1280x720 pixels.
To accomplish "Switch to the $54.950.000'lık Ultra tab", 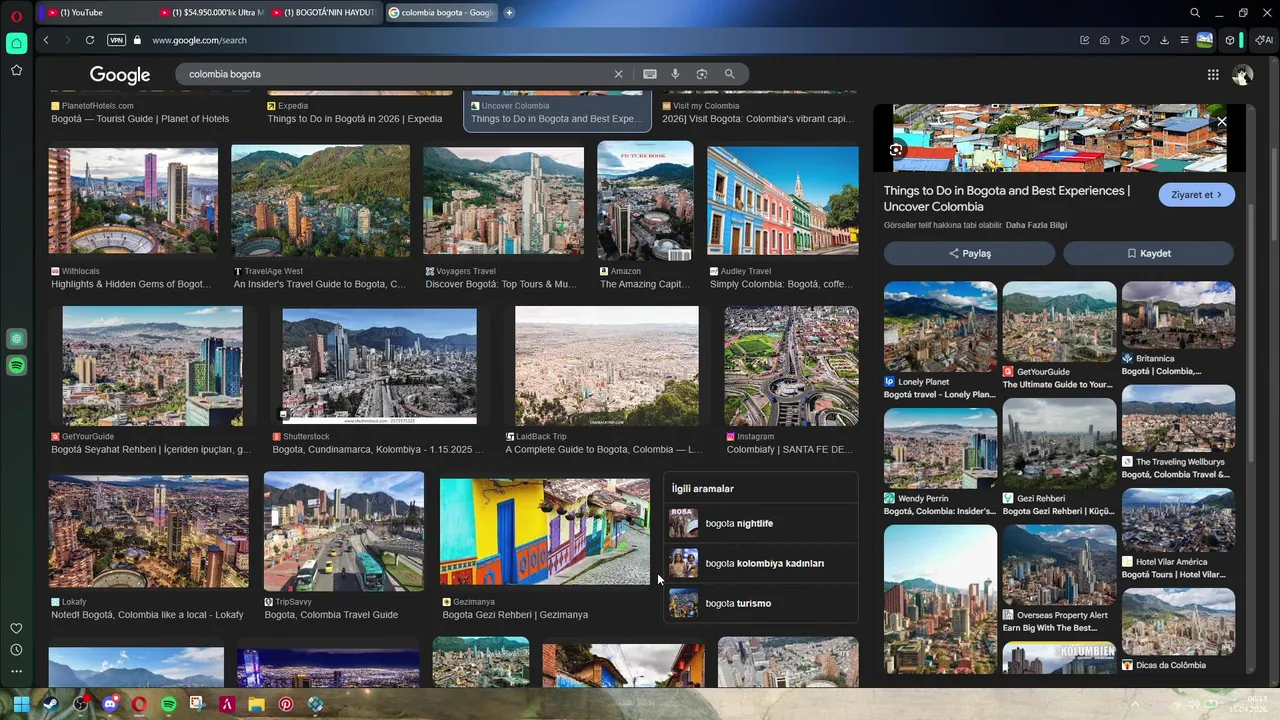I will [x=212, y=13].
